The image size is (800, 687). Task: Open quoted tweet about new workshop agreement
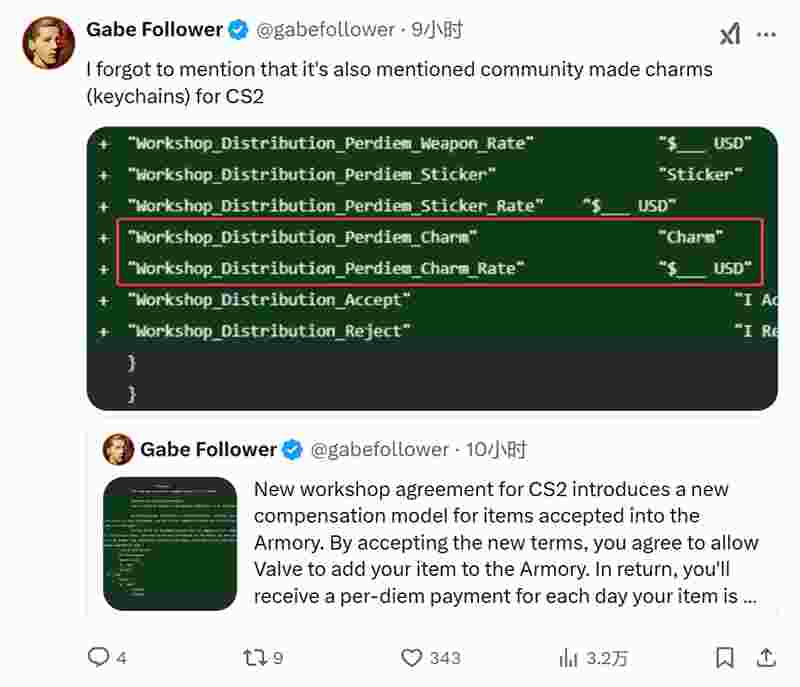tap(505, 543)
